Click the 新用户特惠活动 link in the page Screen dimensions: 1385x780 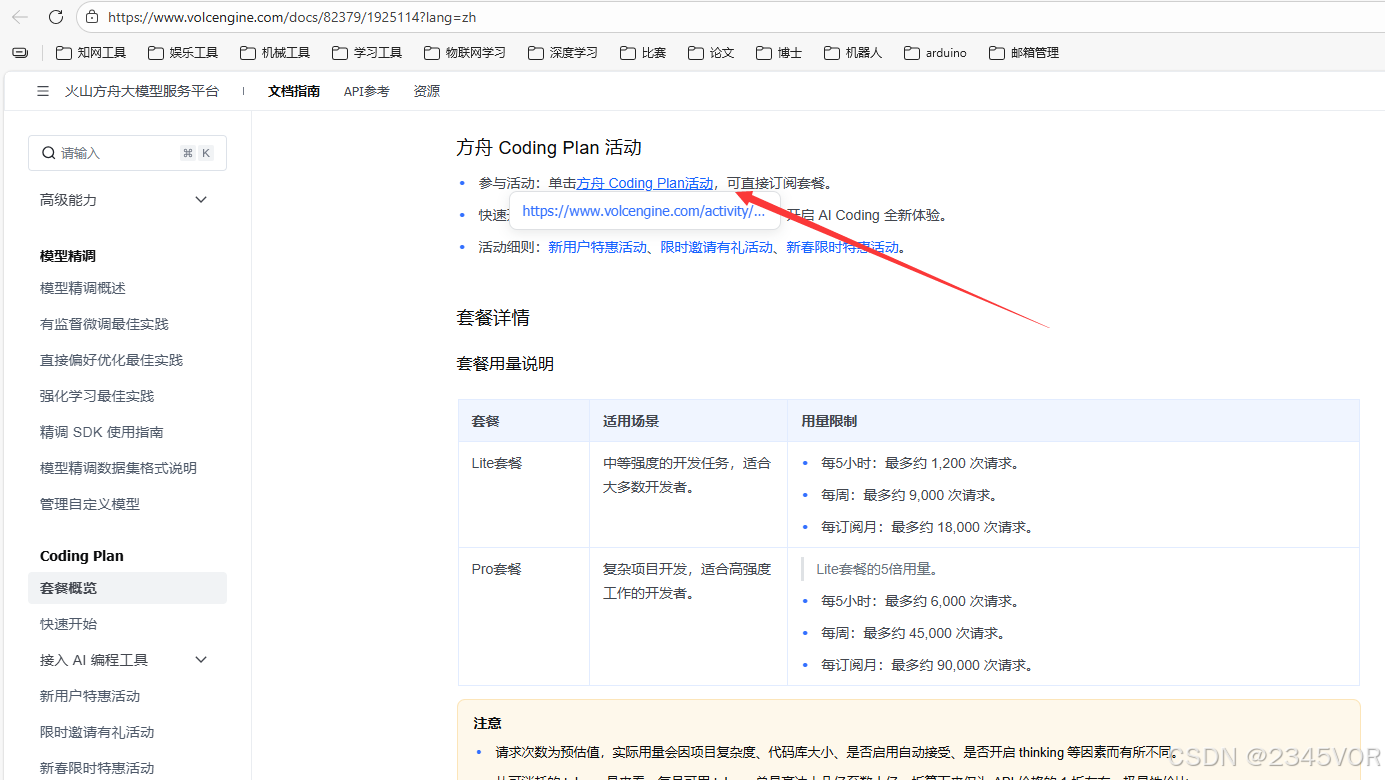coord(597,246)
